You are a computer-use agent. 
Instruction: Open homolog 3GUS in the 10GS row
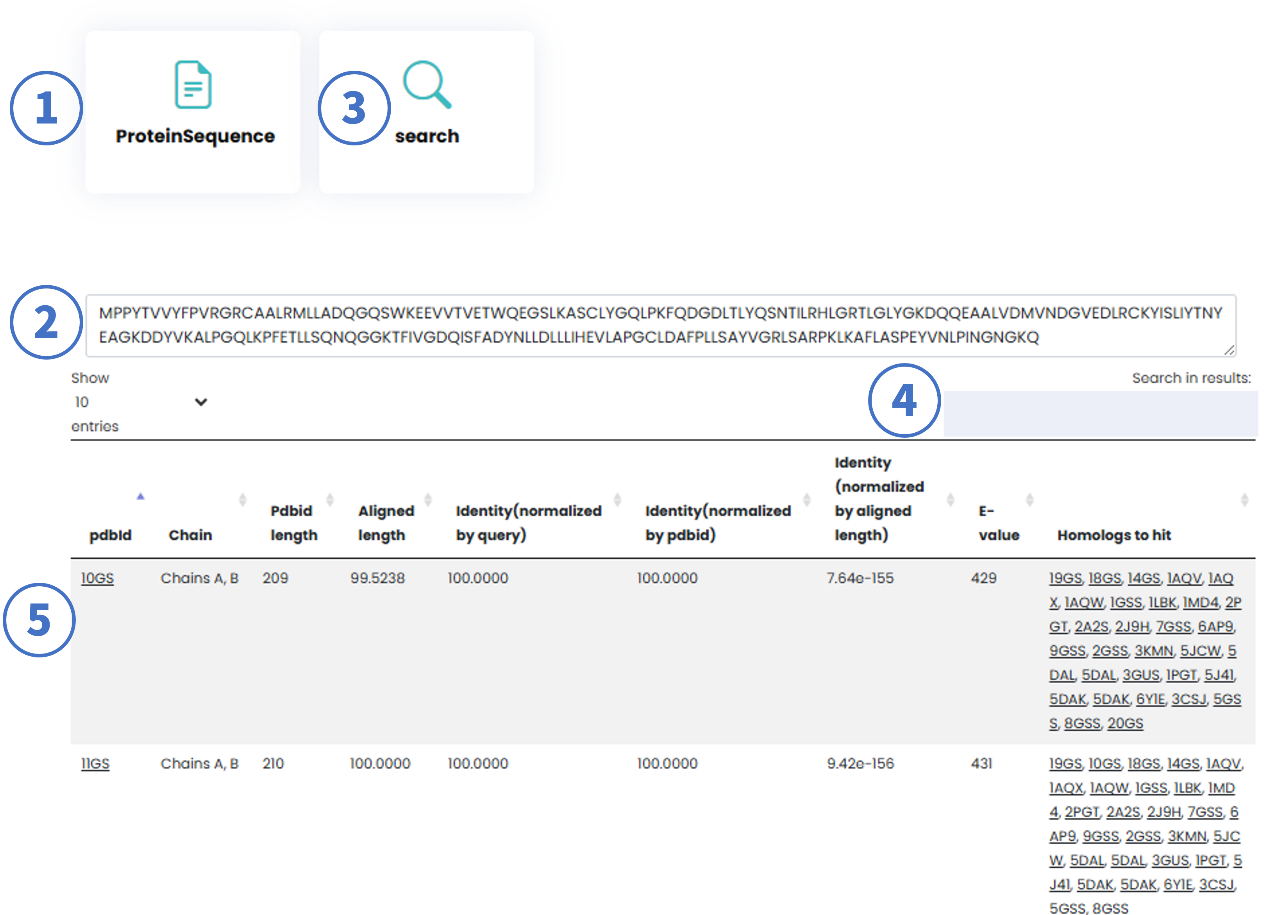coord(1141,675)
